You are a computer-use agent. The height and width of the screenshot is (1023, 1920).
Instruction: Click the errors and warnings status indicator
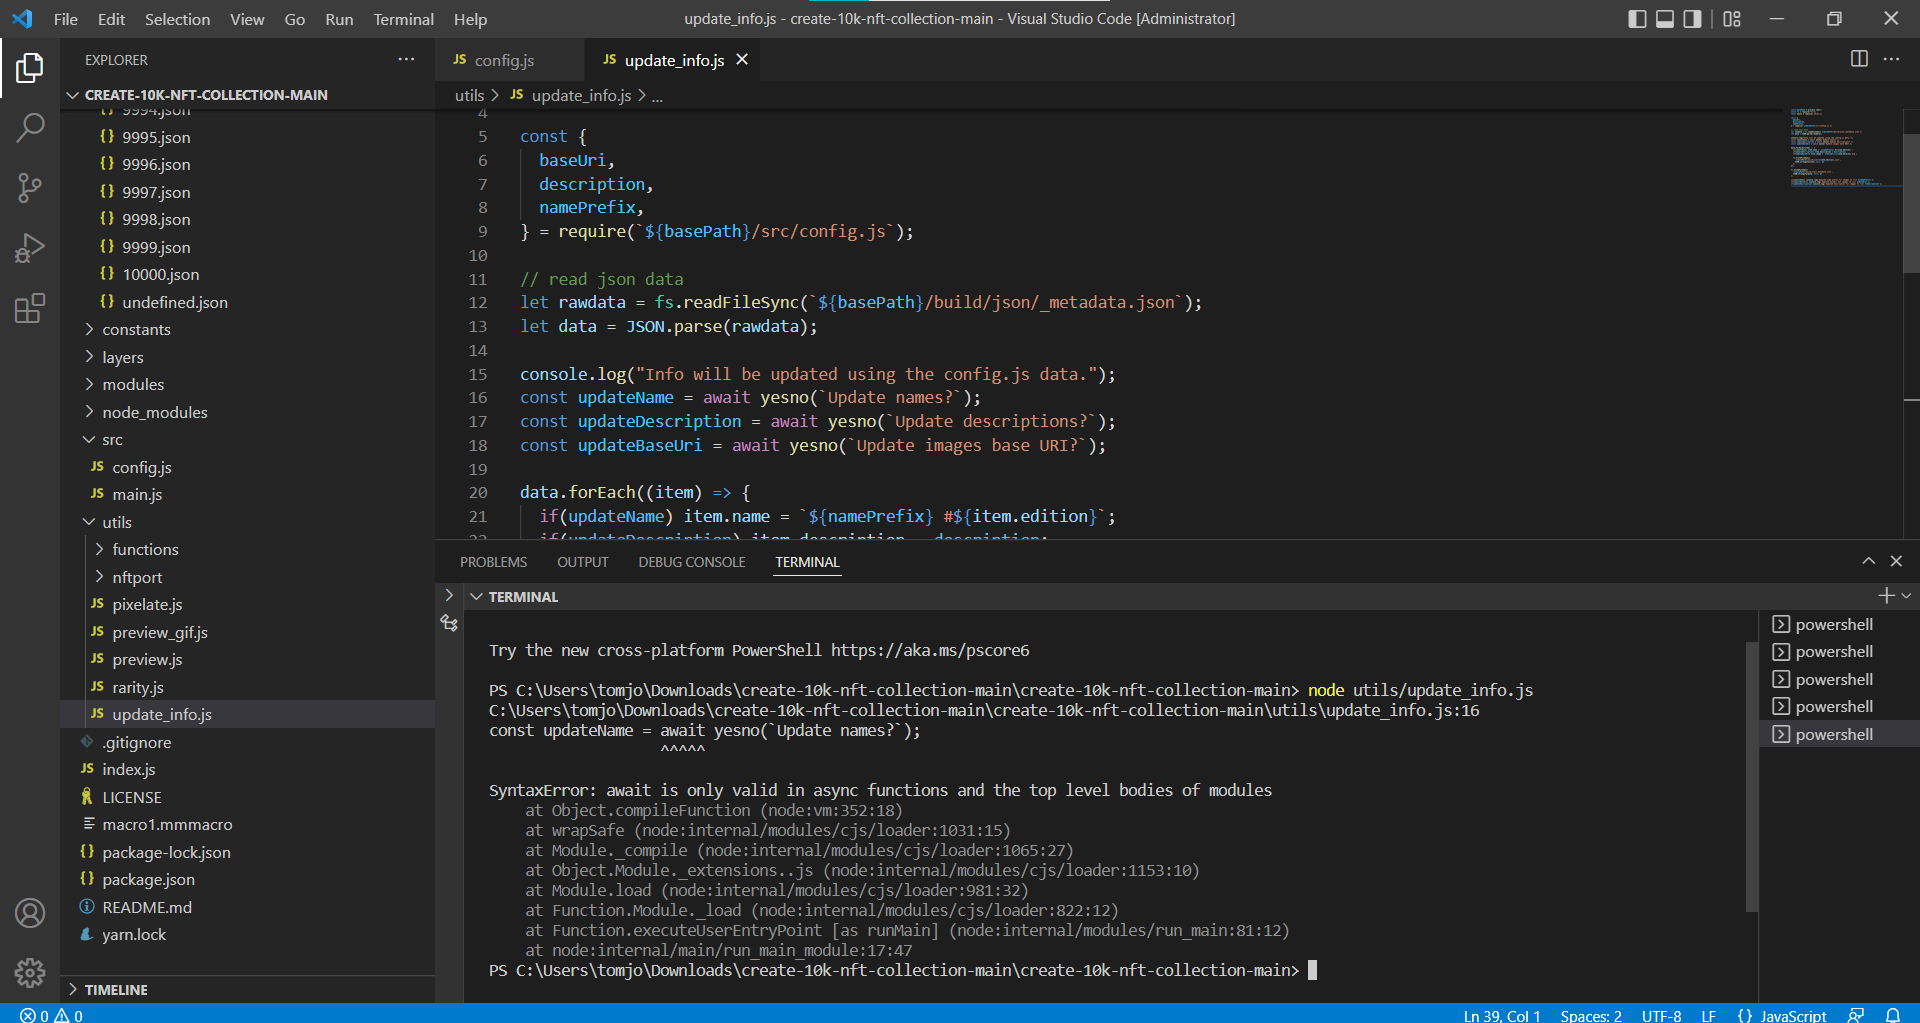click(51, 1015)
